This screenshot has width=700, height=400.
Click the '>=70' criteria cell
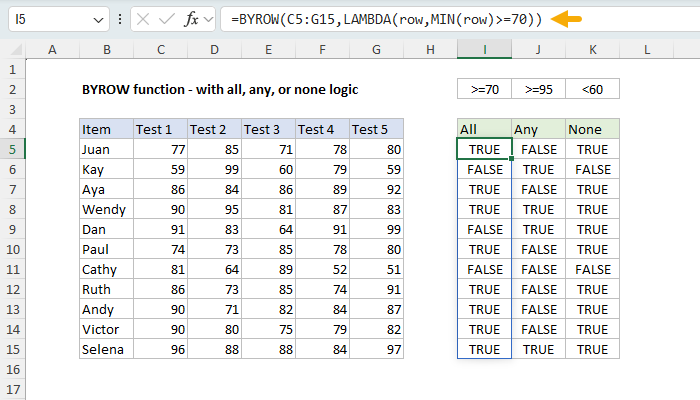484,89
